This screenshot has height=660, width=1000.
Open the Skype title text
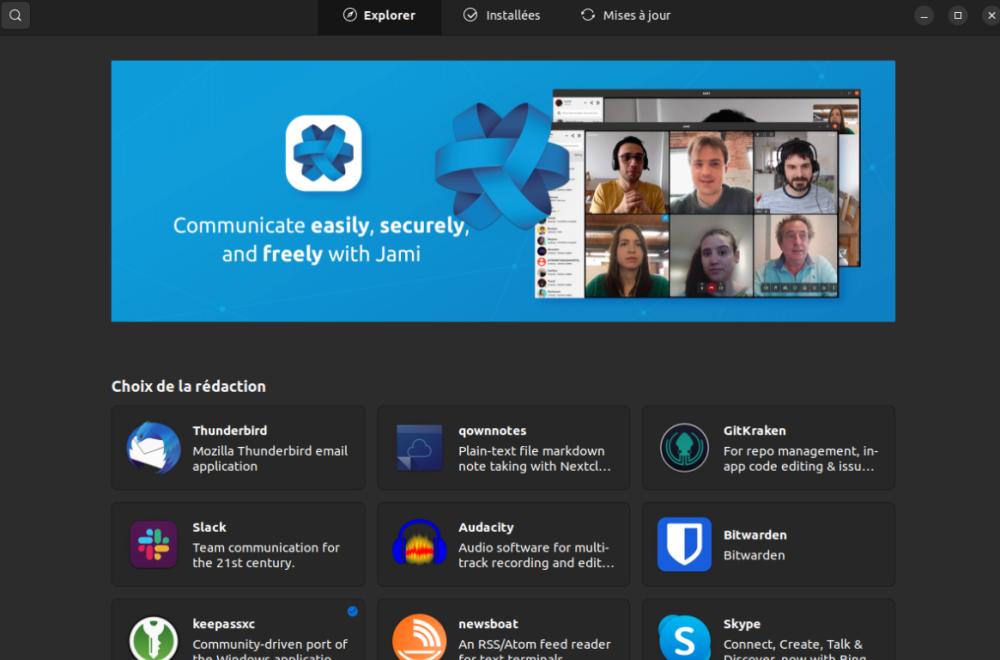[742, 624]
